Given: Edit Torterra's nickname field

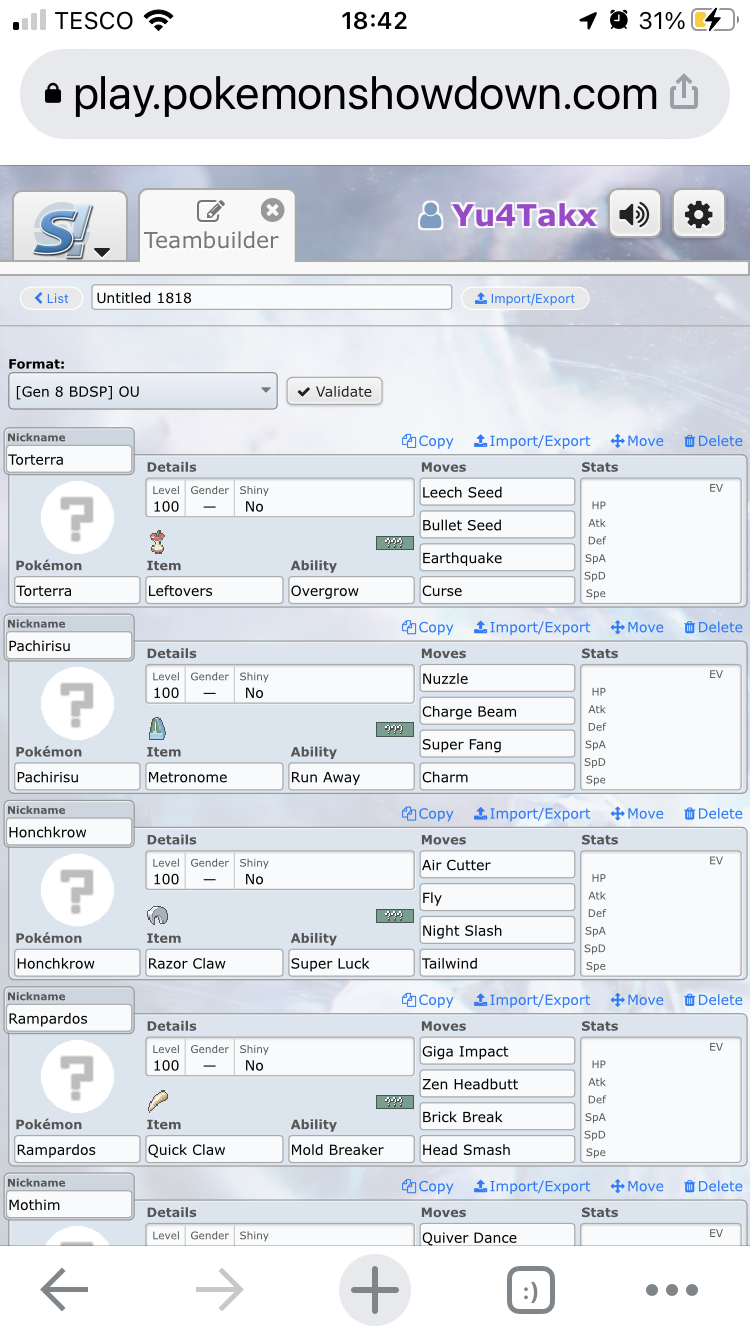Looking at the screenshot, I should tap(70, 460).
